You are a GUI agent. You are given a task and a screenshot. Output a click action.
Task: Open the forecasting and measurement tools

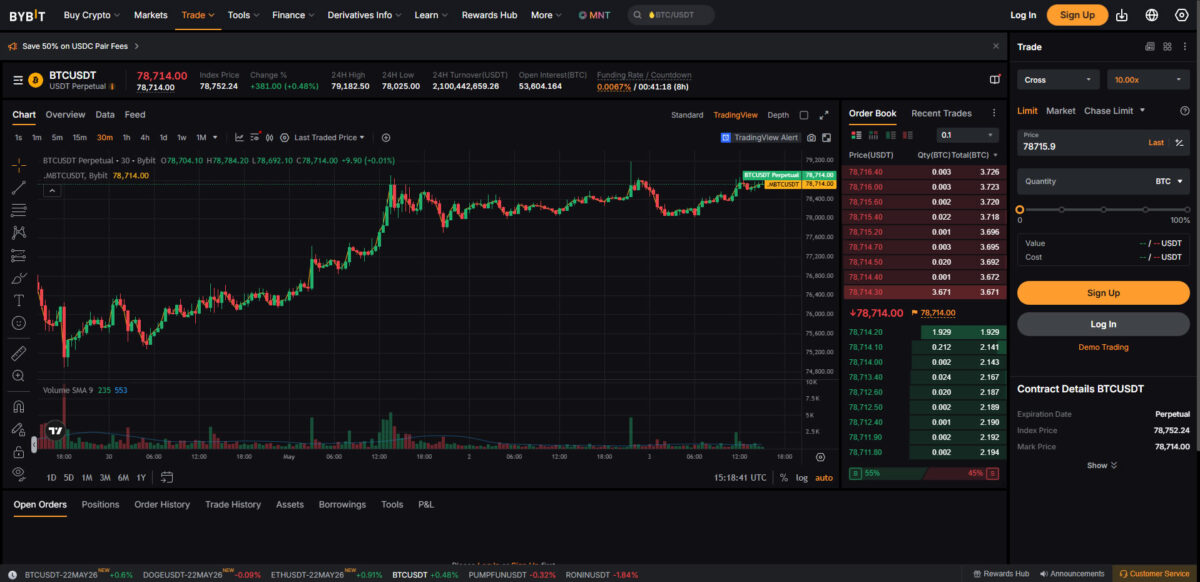(18, 255)
